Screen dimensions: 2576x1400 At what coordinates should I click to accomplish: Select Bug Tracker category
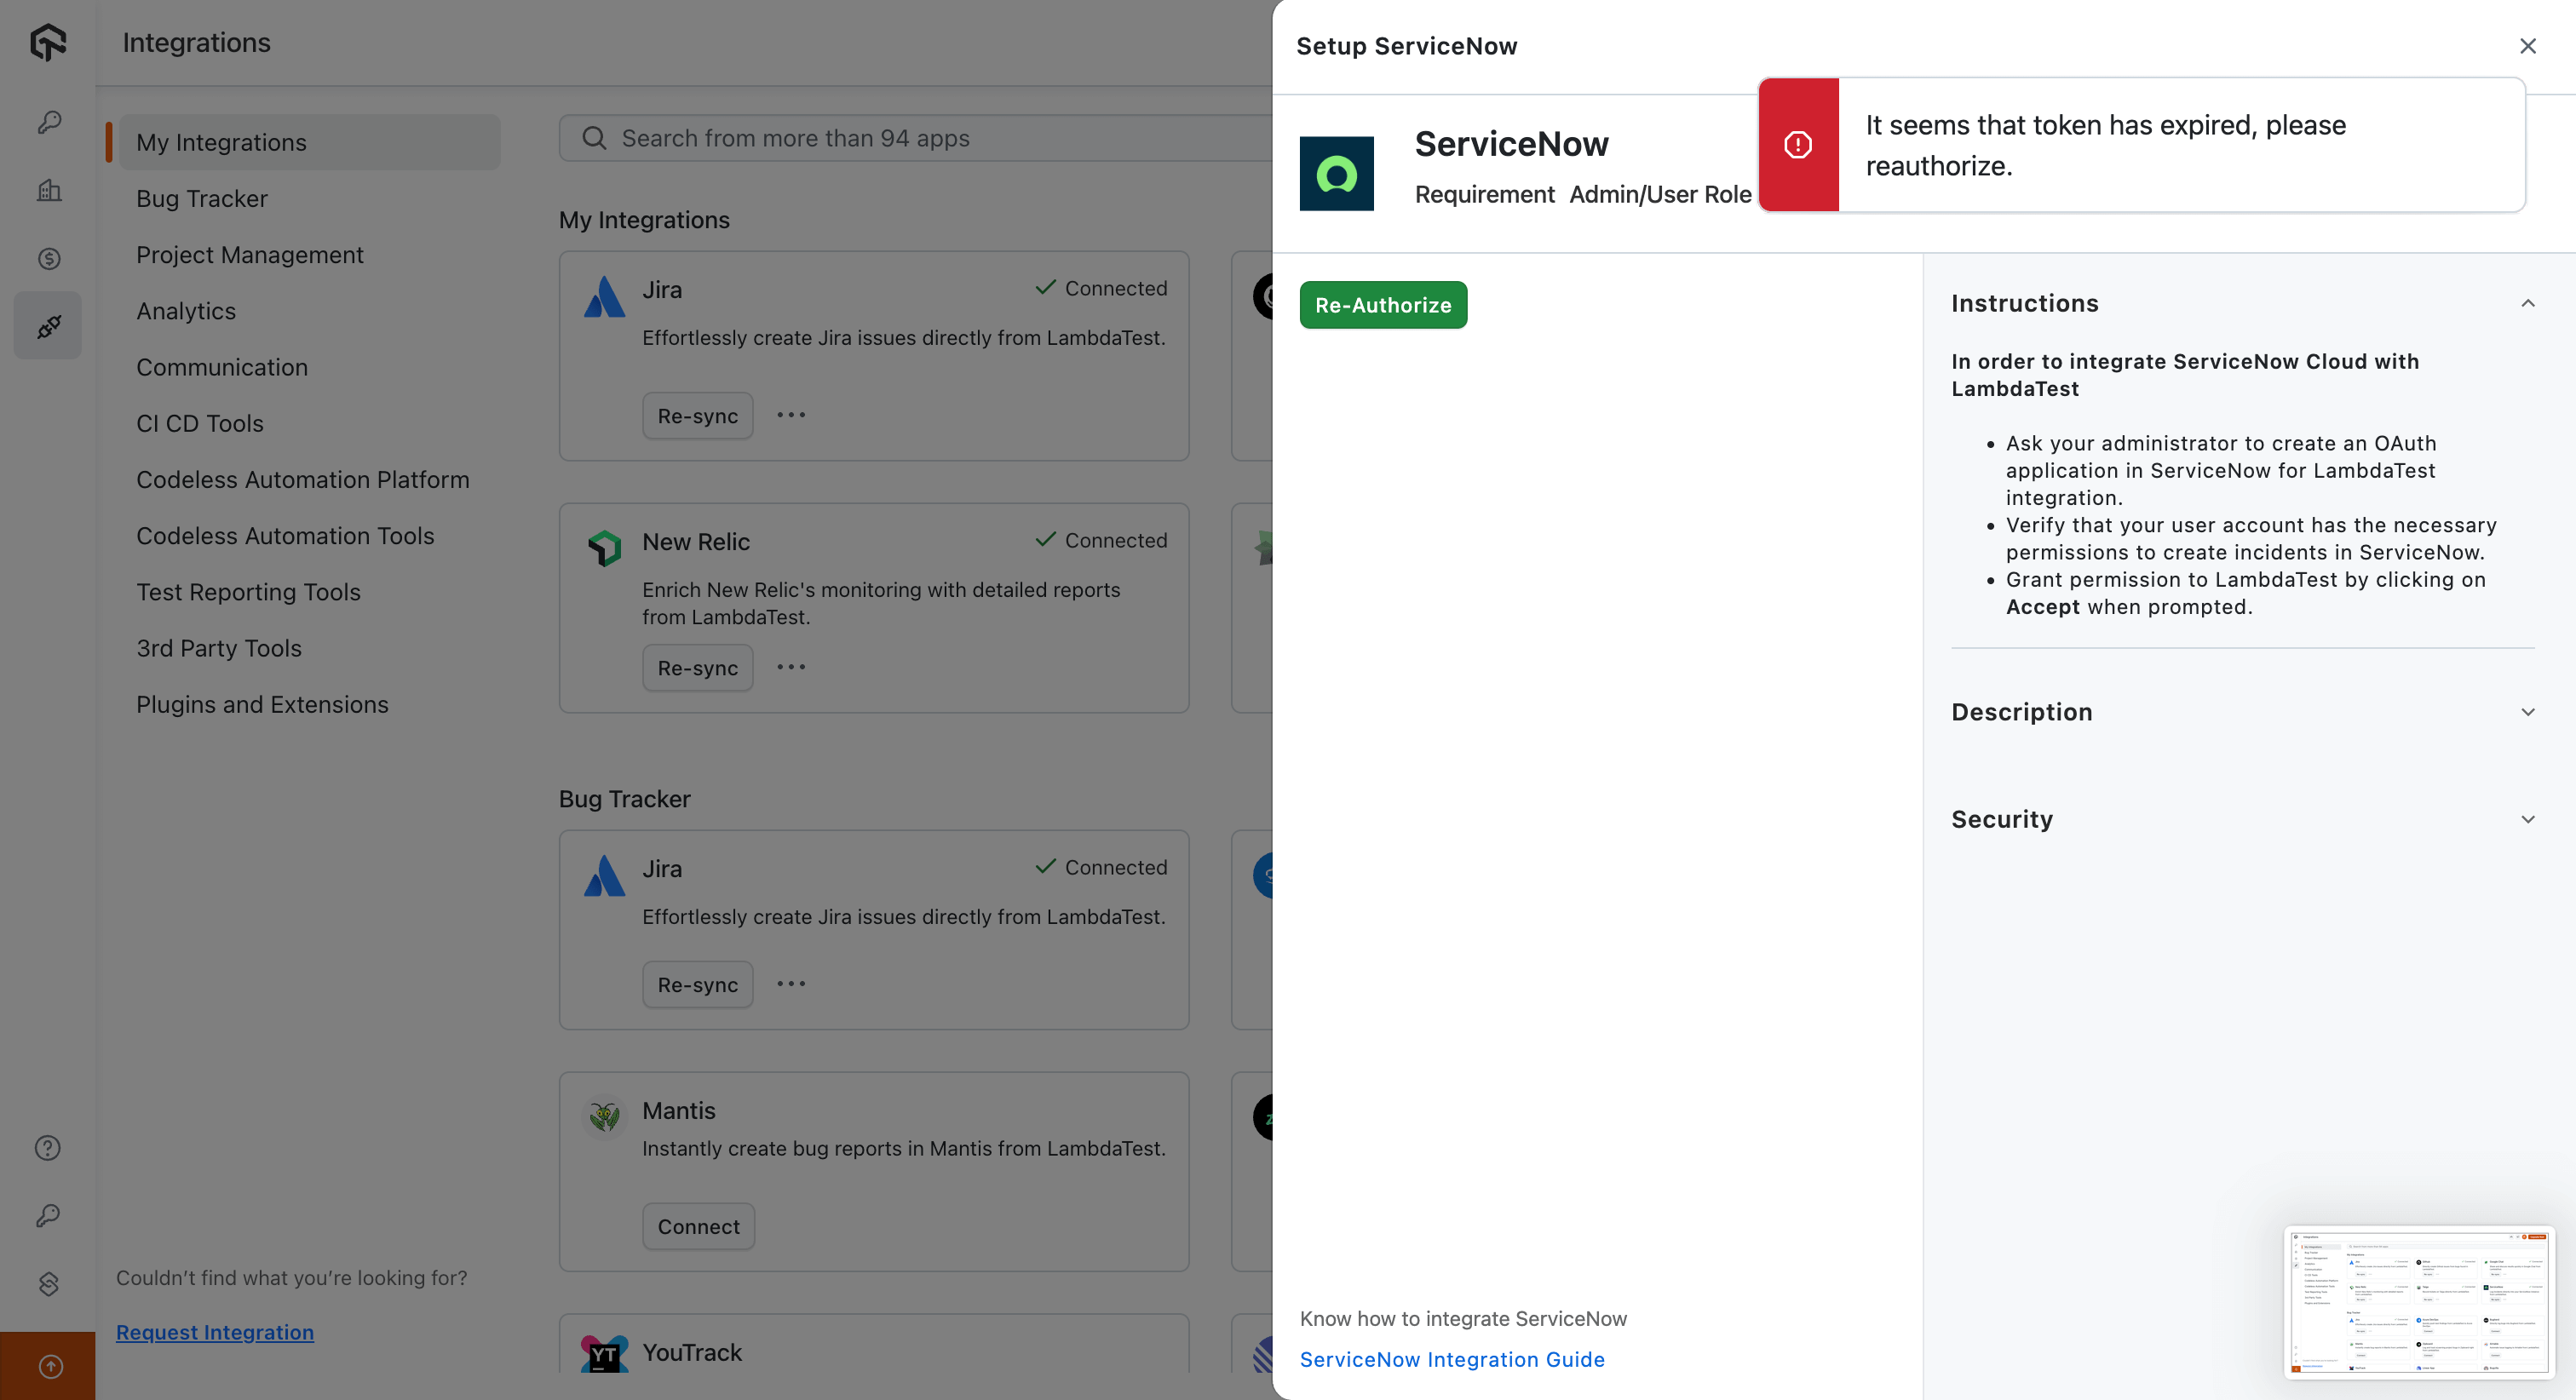point(202,199)
